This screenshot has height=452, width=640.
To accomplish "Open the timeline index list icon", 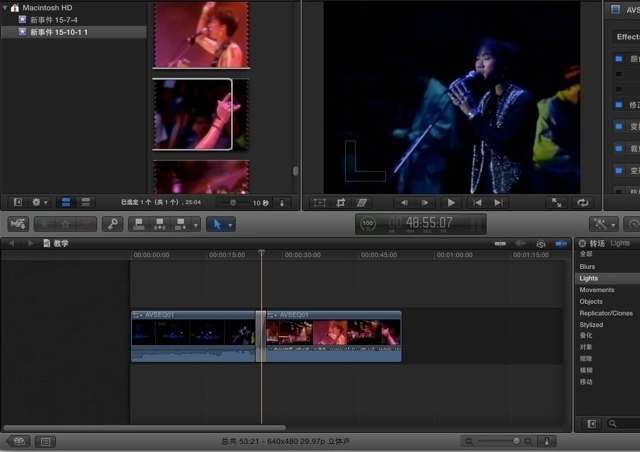I will 45,441.
